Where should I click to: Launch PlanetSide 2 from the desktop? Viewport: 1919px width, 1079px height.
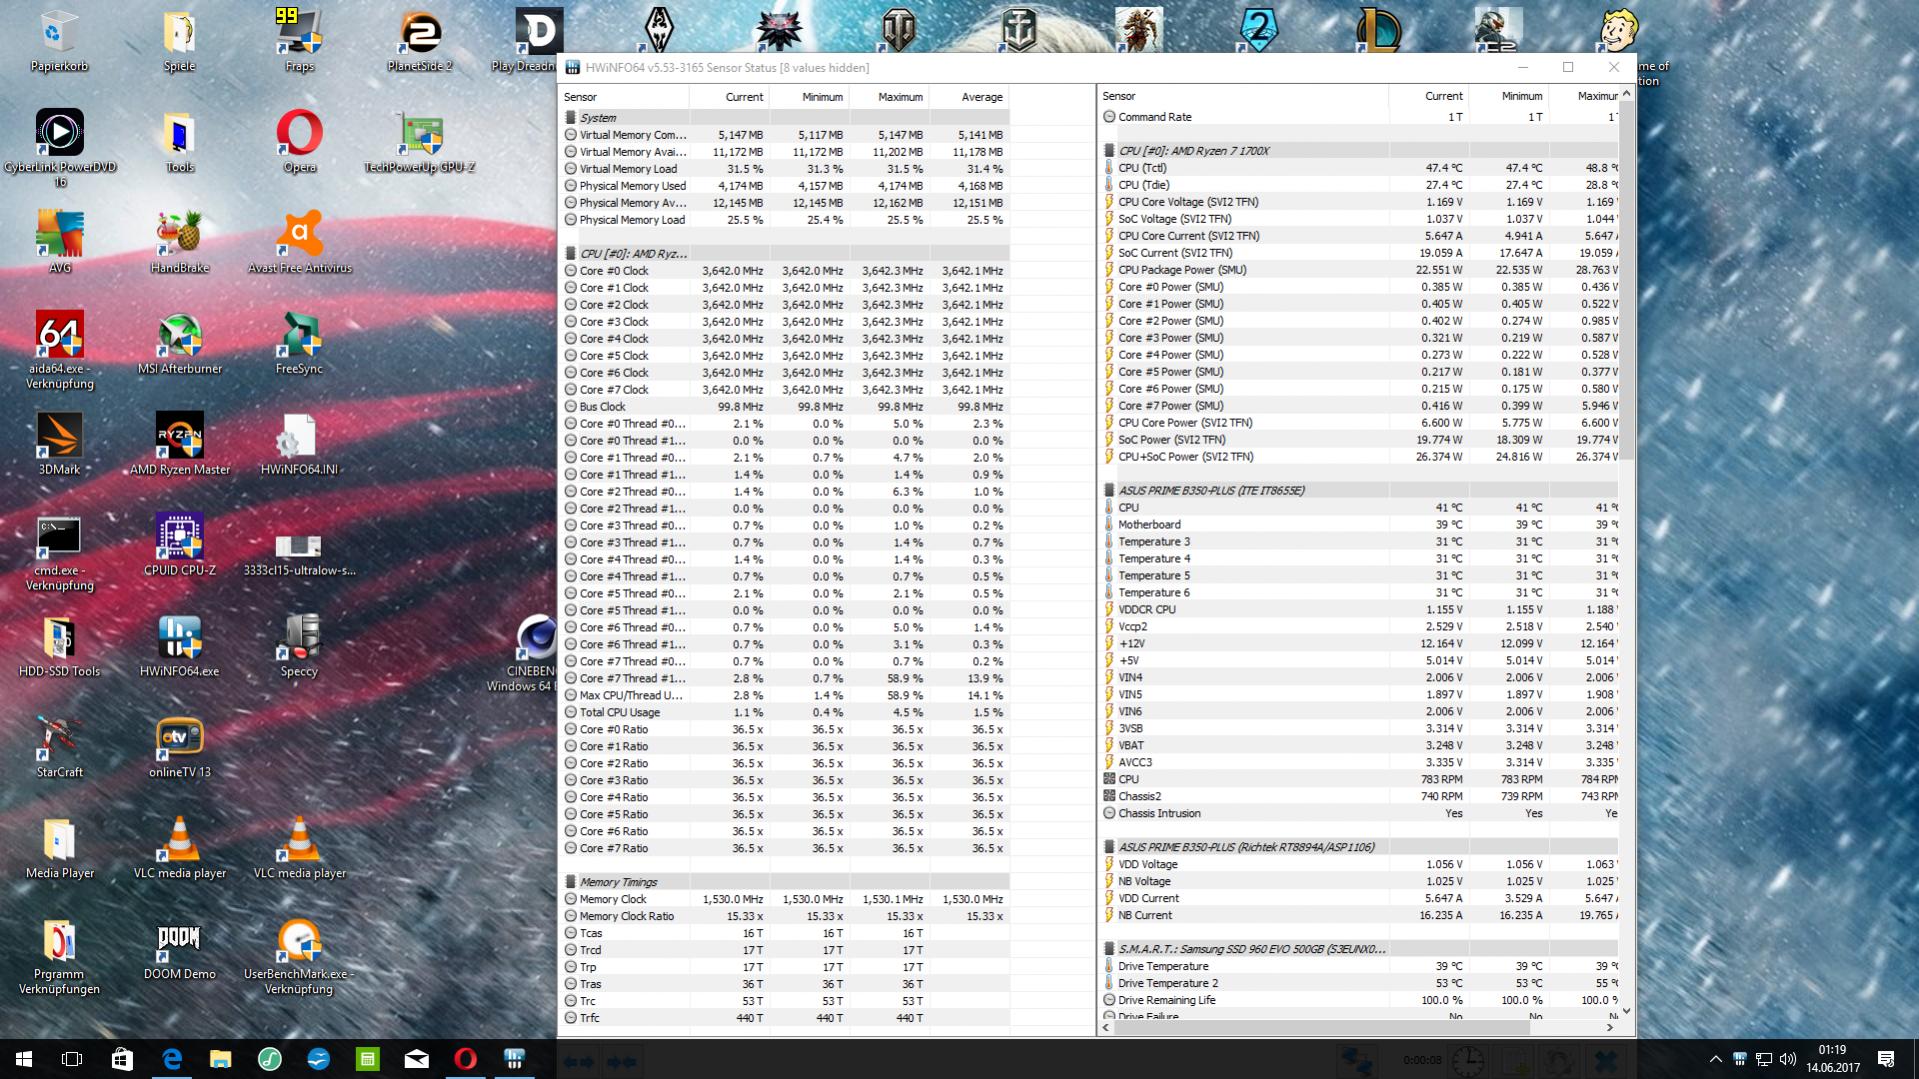419,42
